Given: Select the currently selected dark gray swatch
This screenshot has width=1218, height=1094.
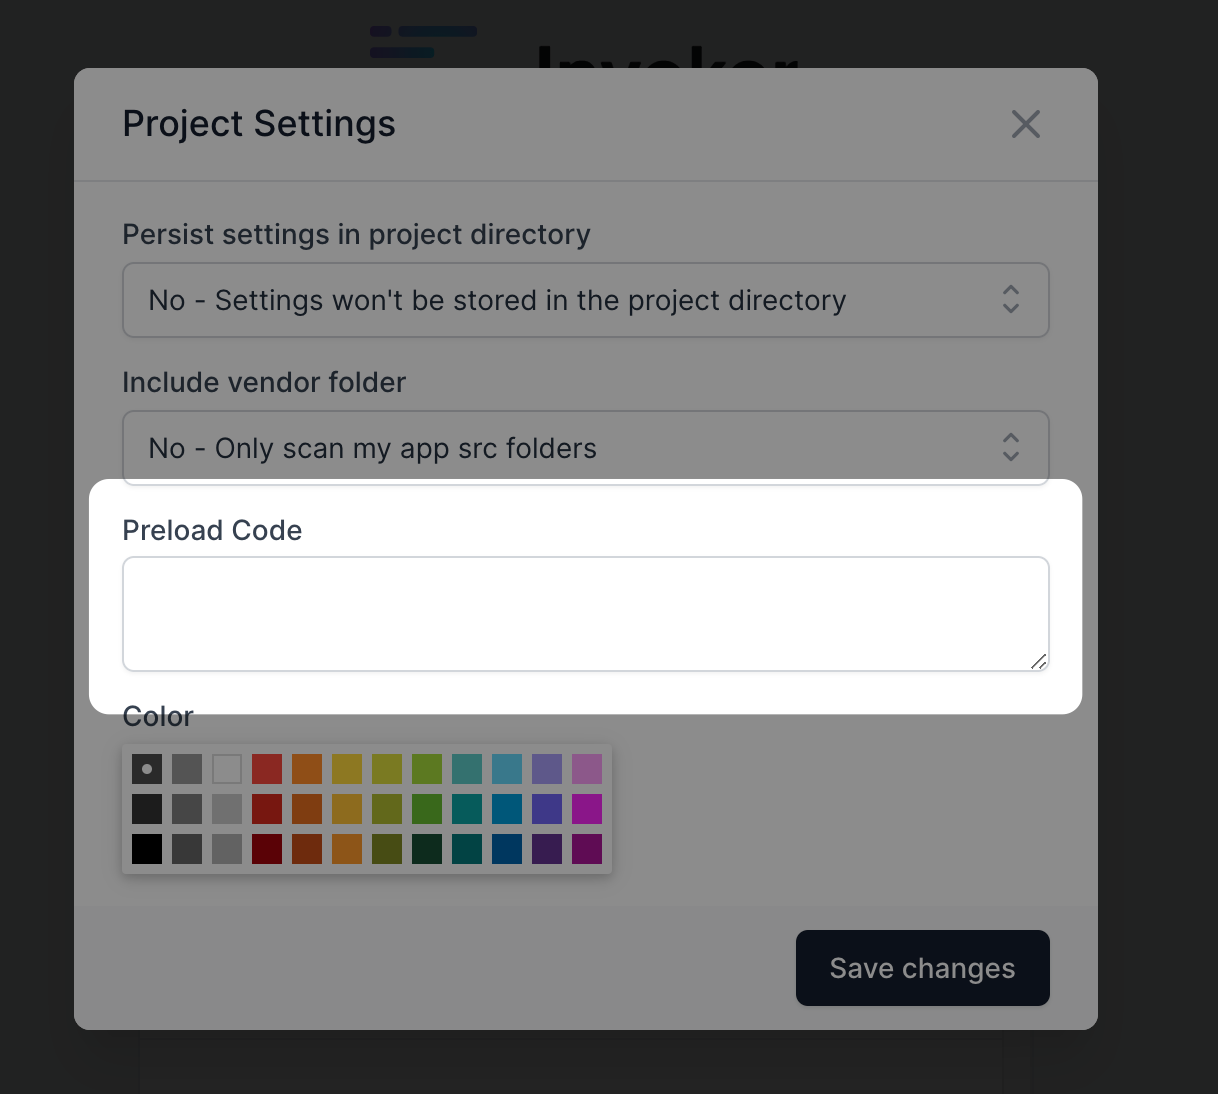Looking at the screenshot, I should tap(147, 768).
